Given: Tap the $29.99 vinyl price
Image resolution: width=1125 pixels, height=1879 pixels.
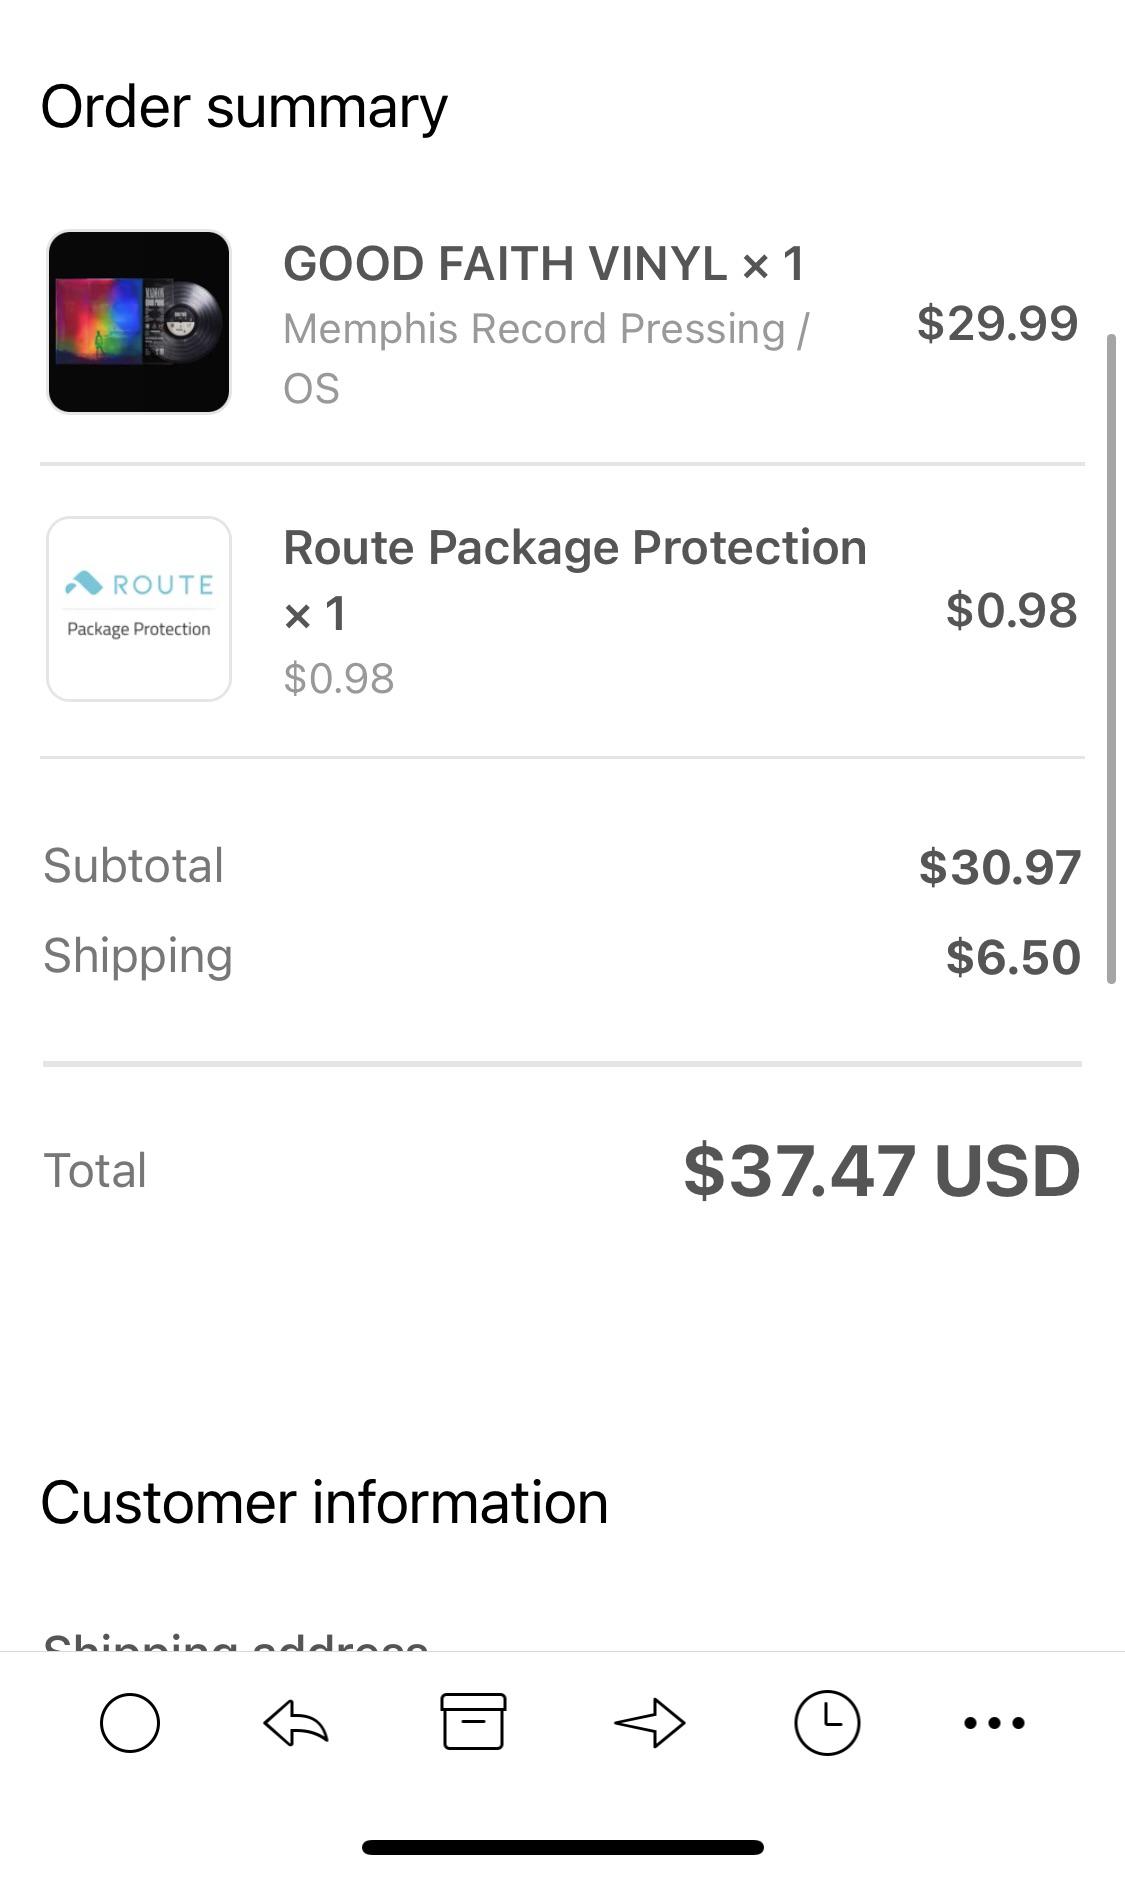Looking at the screenshot, I should coord(997,323).
